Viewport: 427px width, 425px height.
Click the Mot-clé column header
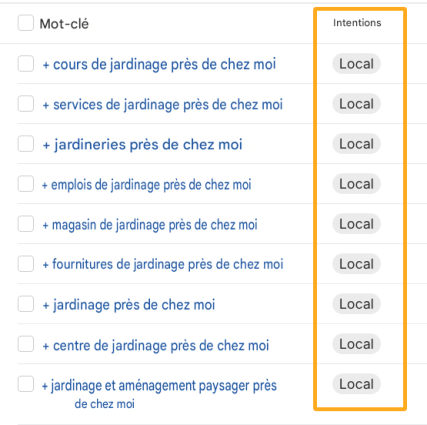(64, 24)
